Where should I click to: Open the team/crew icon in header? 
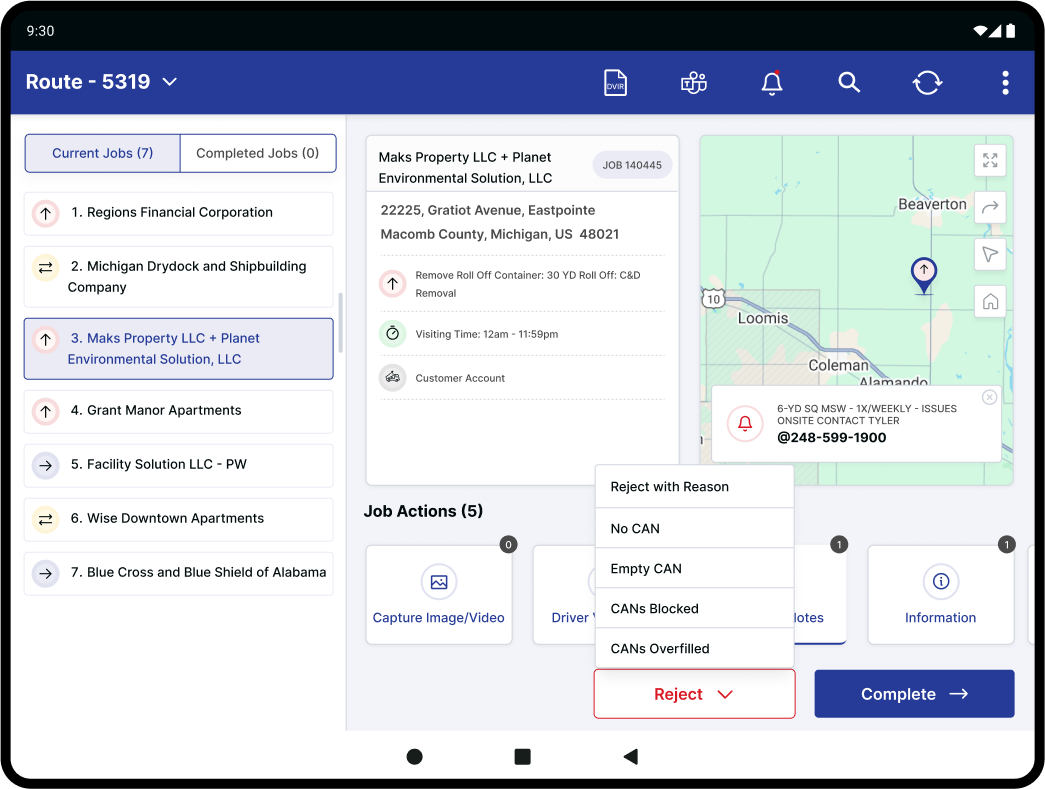(x=694, y=83)
